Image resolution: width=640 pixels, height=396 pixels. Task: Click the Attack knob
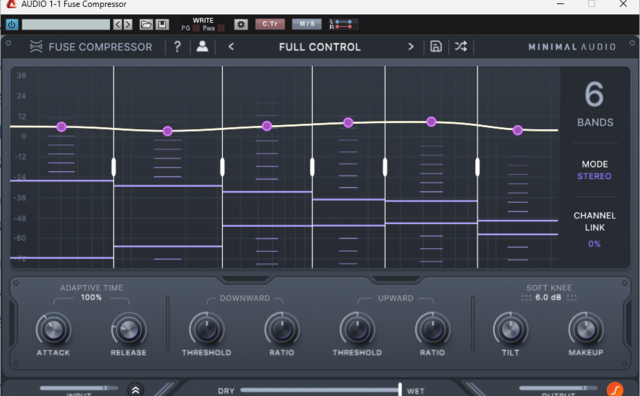(x=53, y=329)
